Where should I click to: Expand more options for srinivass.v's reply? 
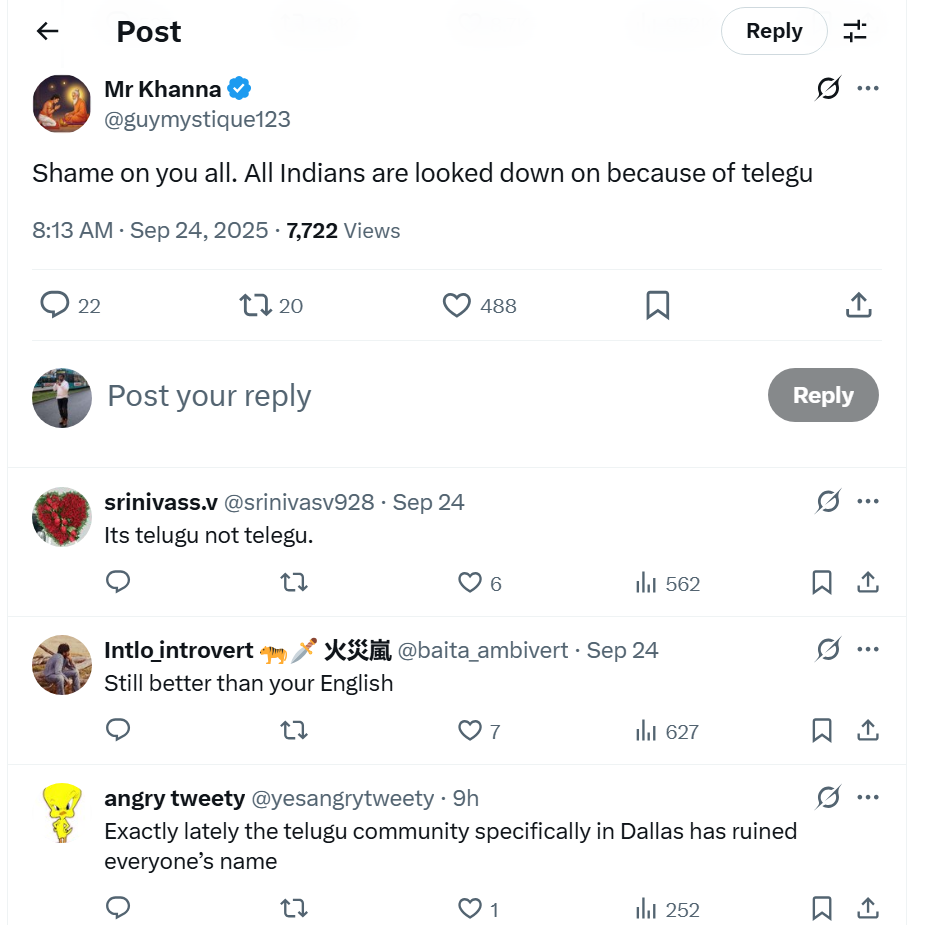click(868, 501)
